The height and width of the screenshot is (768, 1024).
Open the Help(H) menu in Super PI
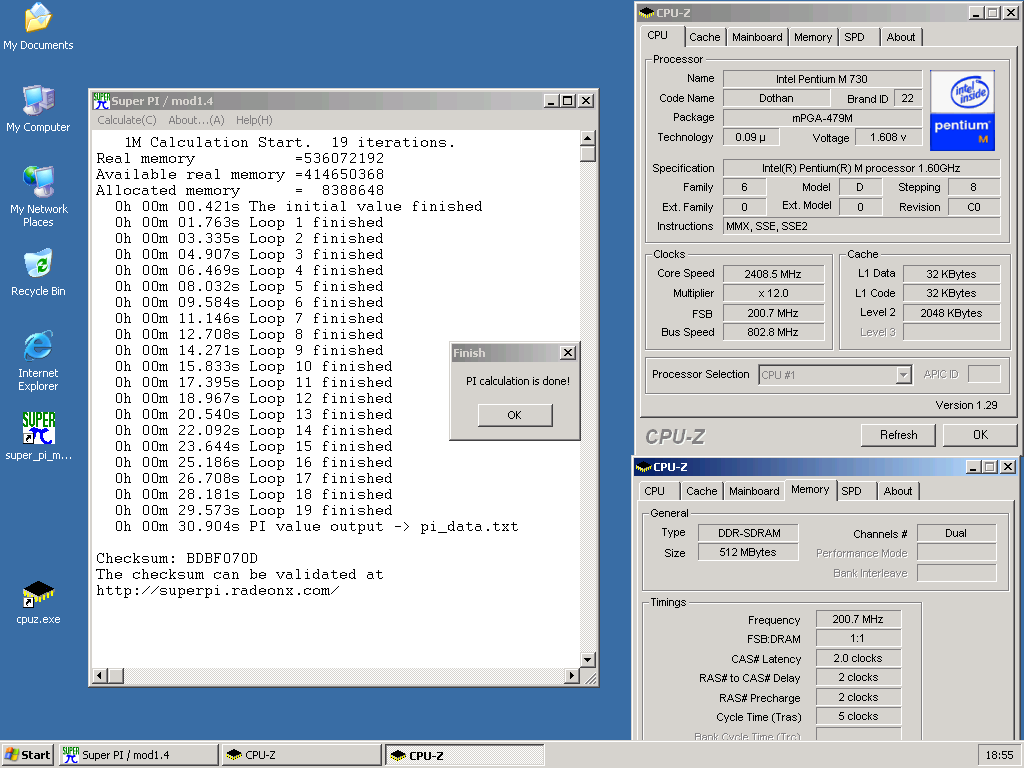[254, 120]
